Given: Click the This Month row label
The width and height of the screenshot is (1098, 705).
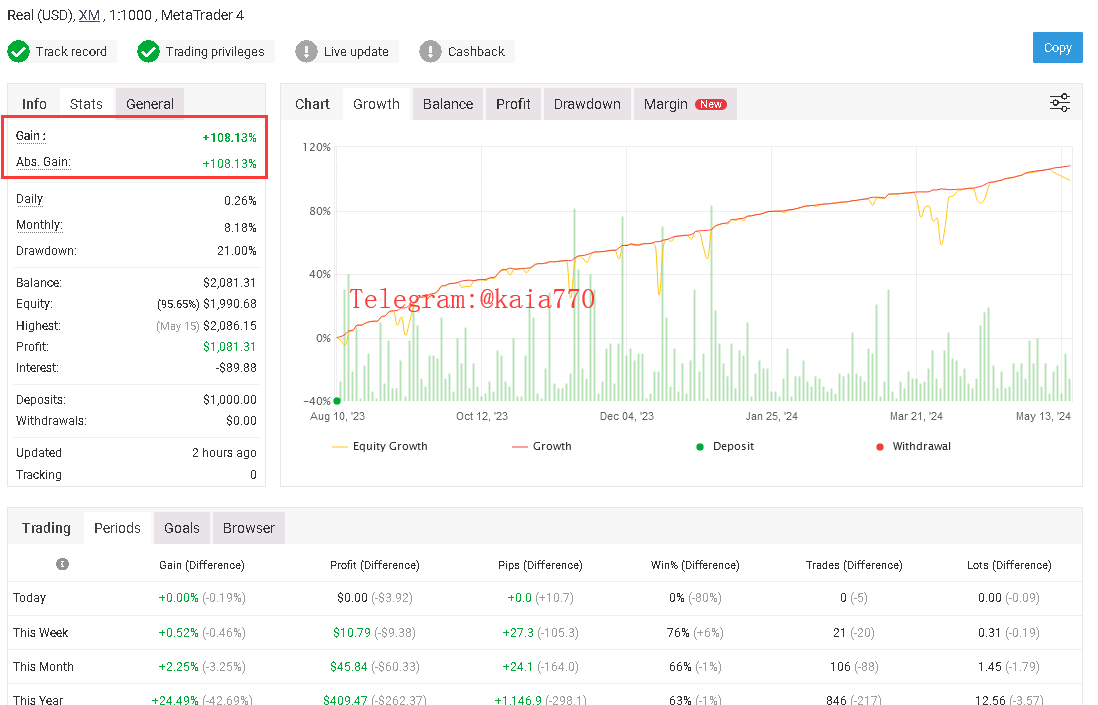Looking at the screenshot, I should point(43,666).
